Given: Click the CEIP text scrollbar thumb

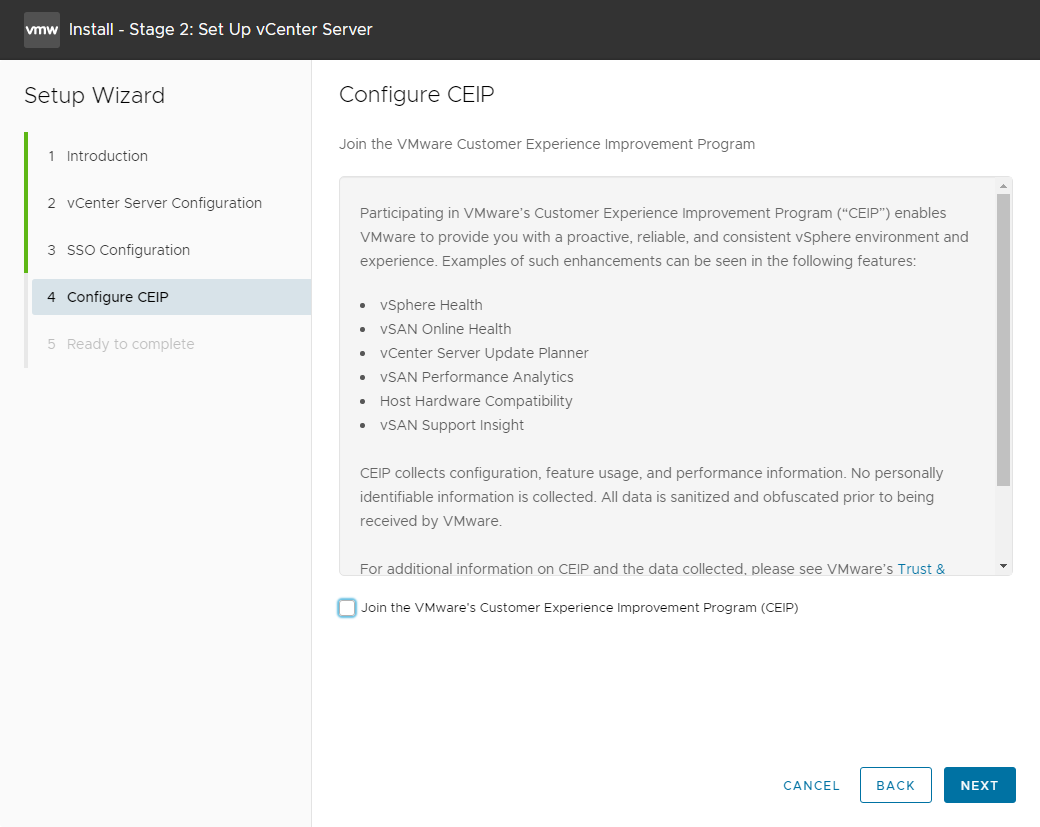Looking at the screenshot, I should click(1003, 340).
